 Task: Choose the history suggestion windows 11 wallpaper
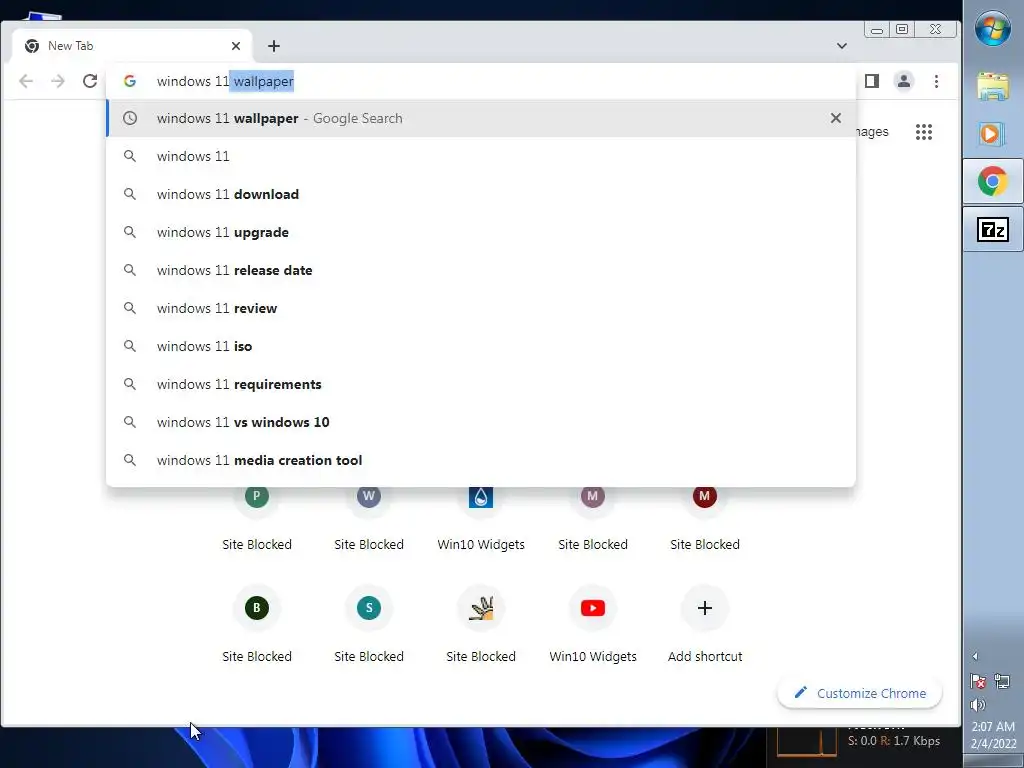pyautogui.click(x=481, y=118)
